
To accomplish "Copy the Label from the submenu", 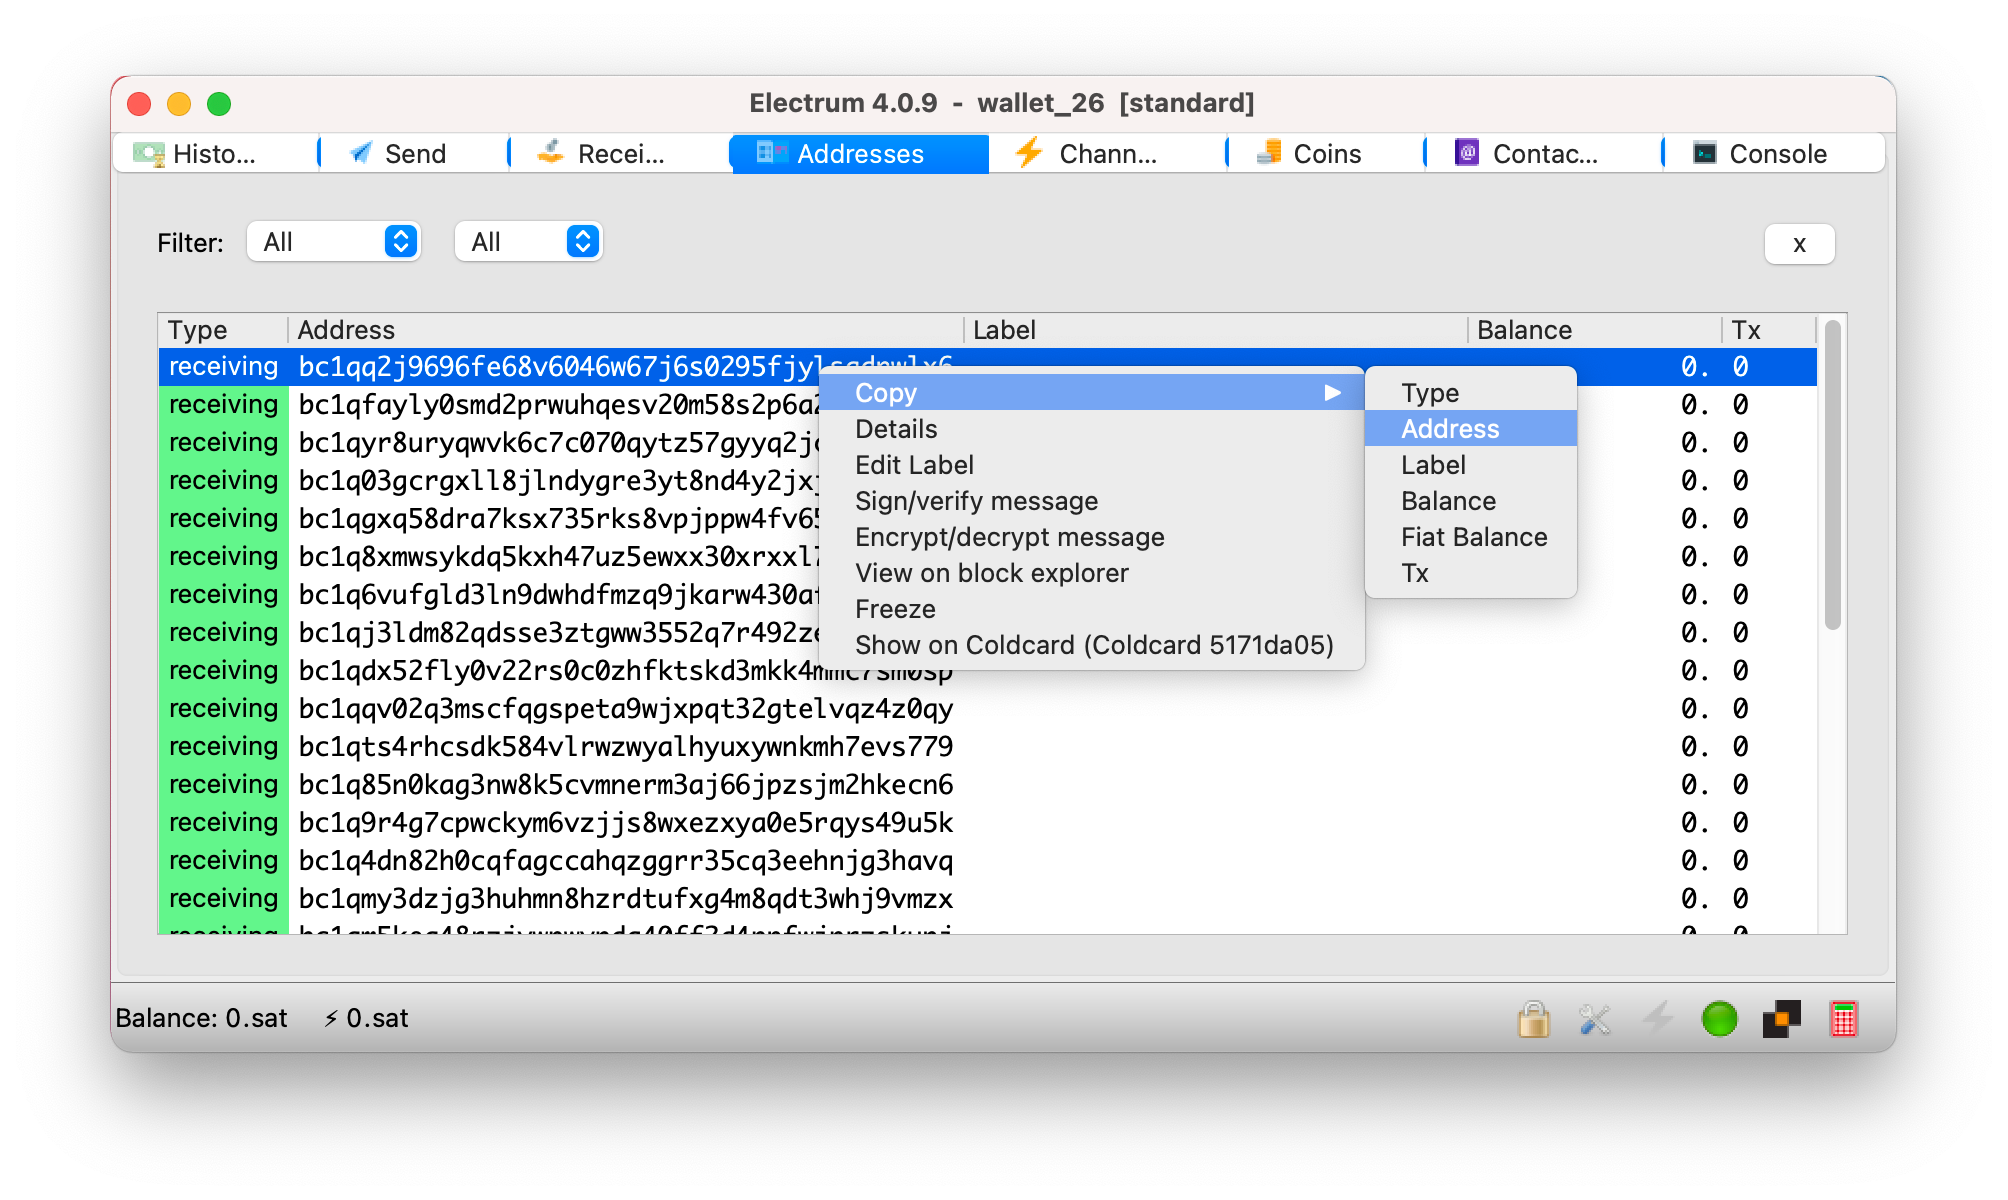I will (x=1470, y=465).
